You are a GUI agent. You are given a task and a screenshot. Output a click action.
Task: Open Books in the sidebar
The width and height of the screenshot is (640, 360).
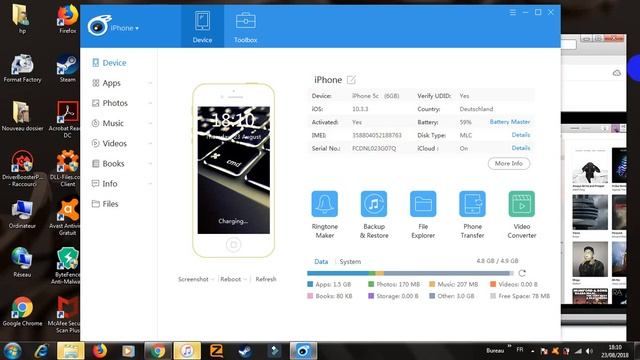point(108,163)
